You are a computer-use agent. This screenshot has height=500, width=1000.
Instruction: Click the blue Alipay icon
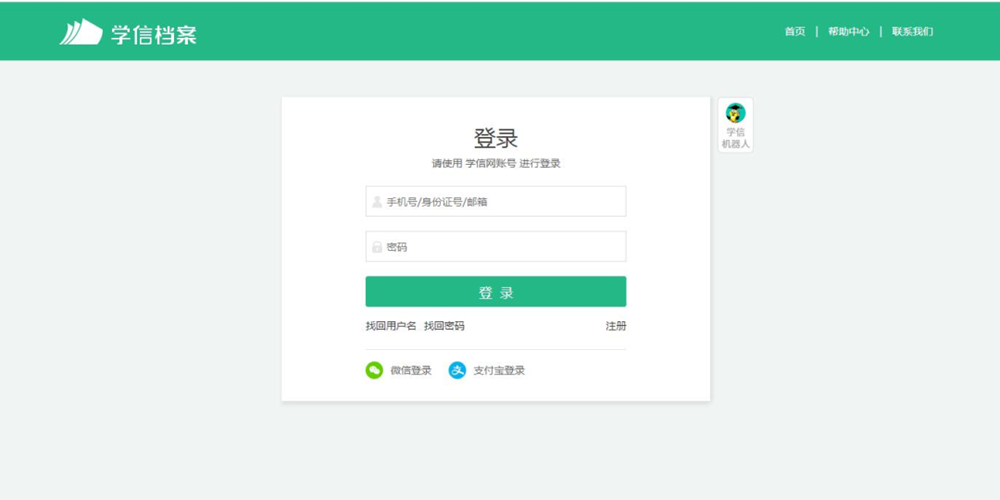pyautogui.click(x=457, y=370)
